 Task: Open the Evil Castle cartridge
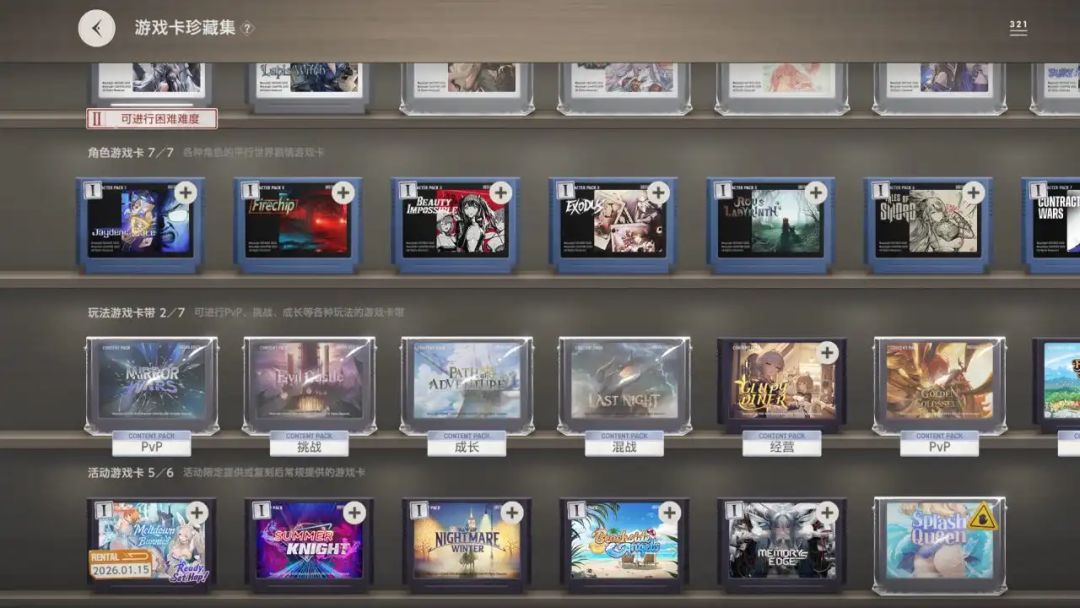pos(309,385)
